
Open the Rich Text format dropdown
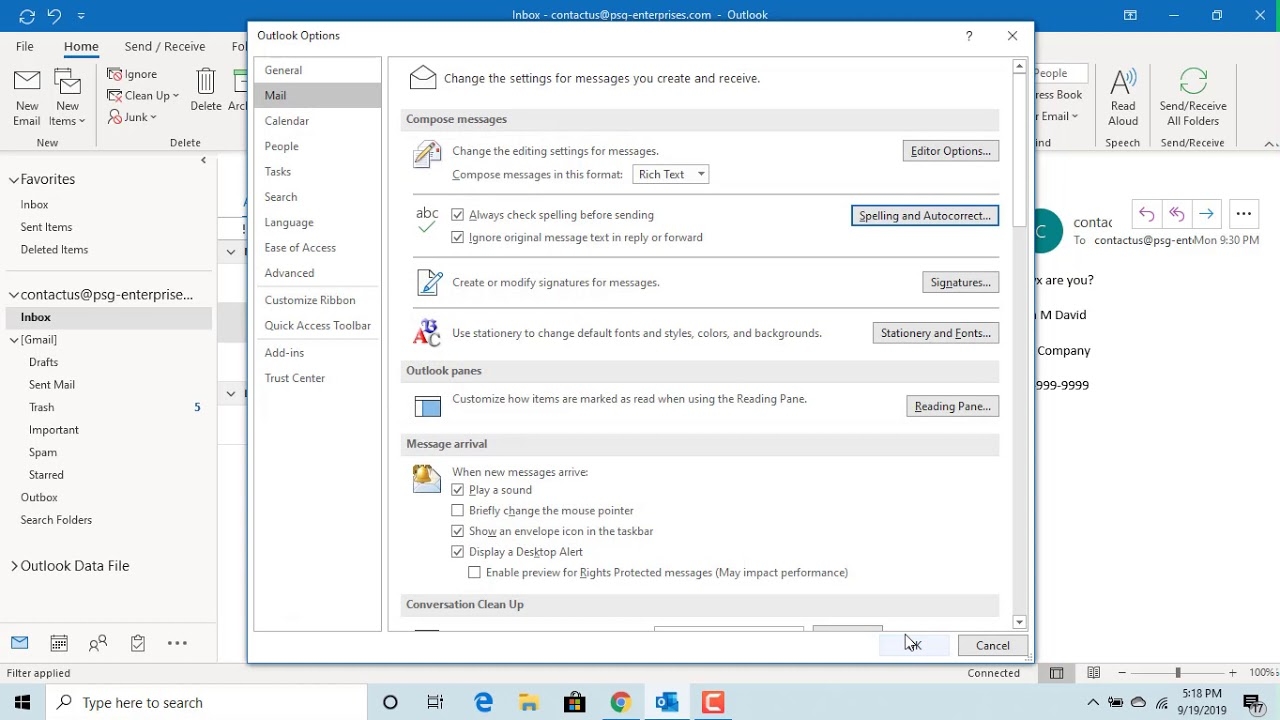(x=671, y=174)
